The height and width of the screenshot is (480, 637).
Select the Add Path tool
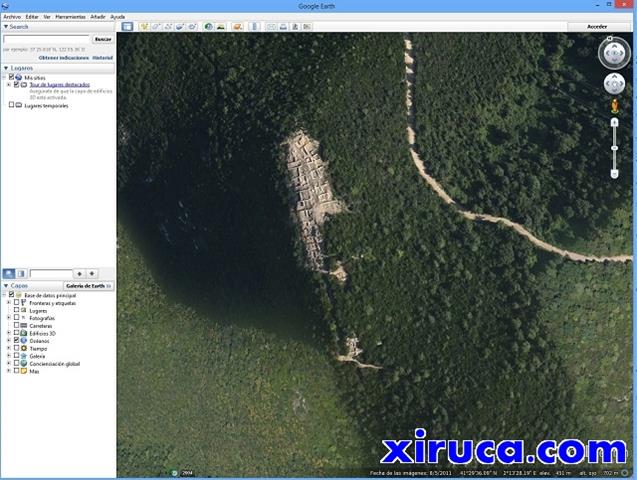point(168,27)
